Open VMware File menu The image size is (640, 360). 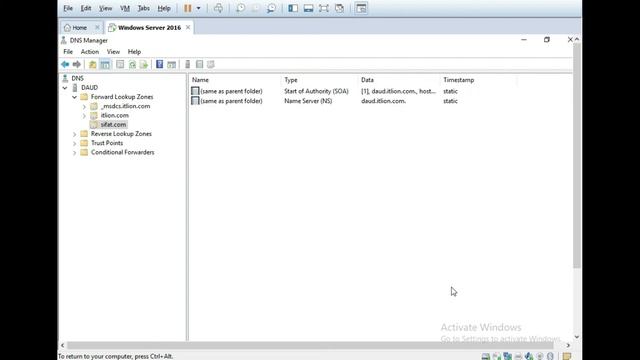coord(68,8)
